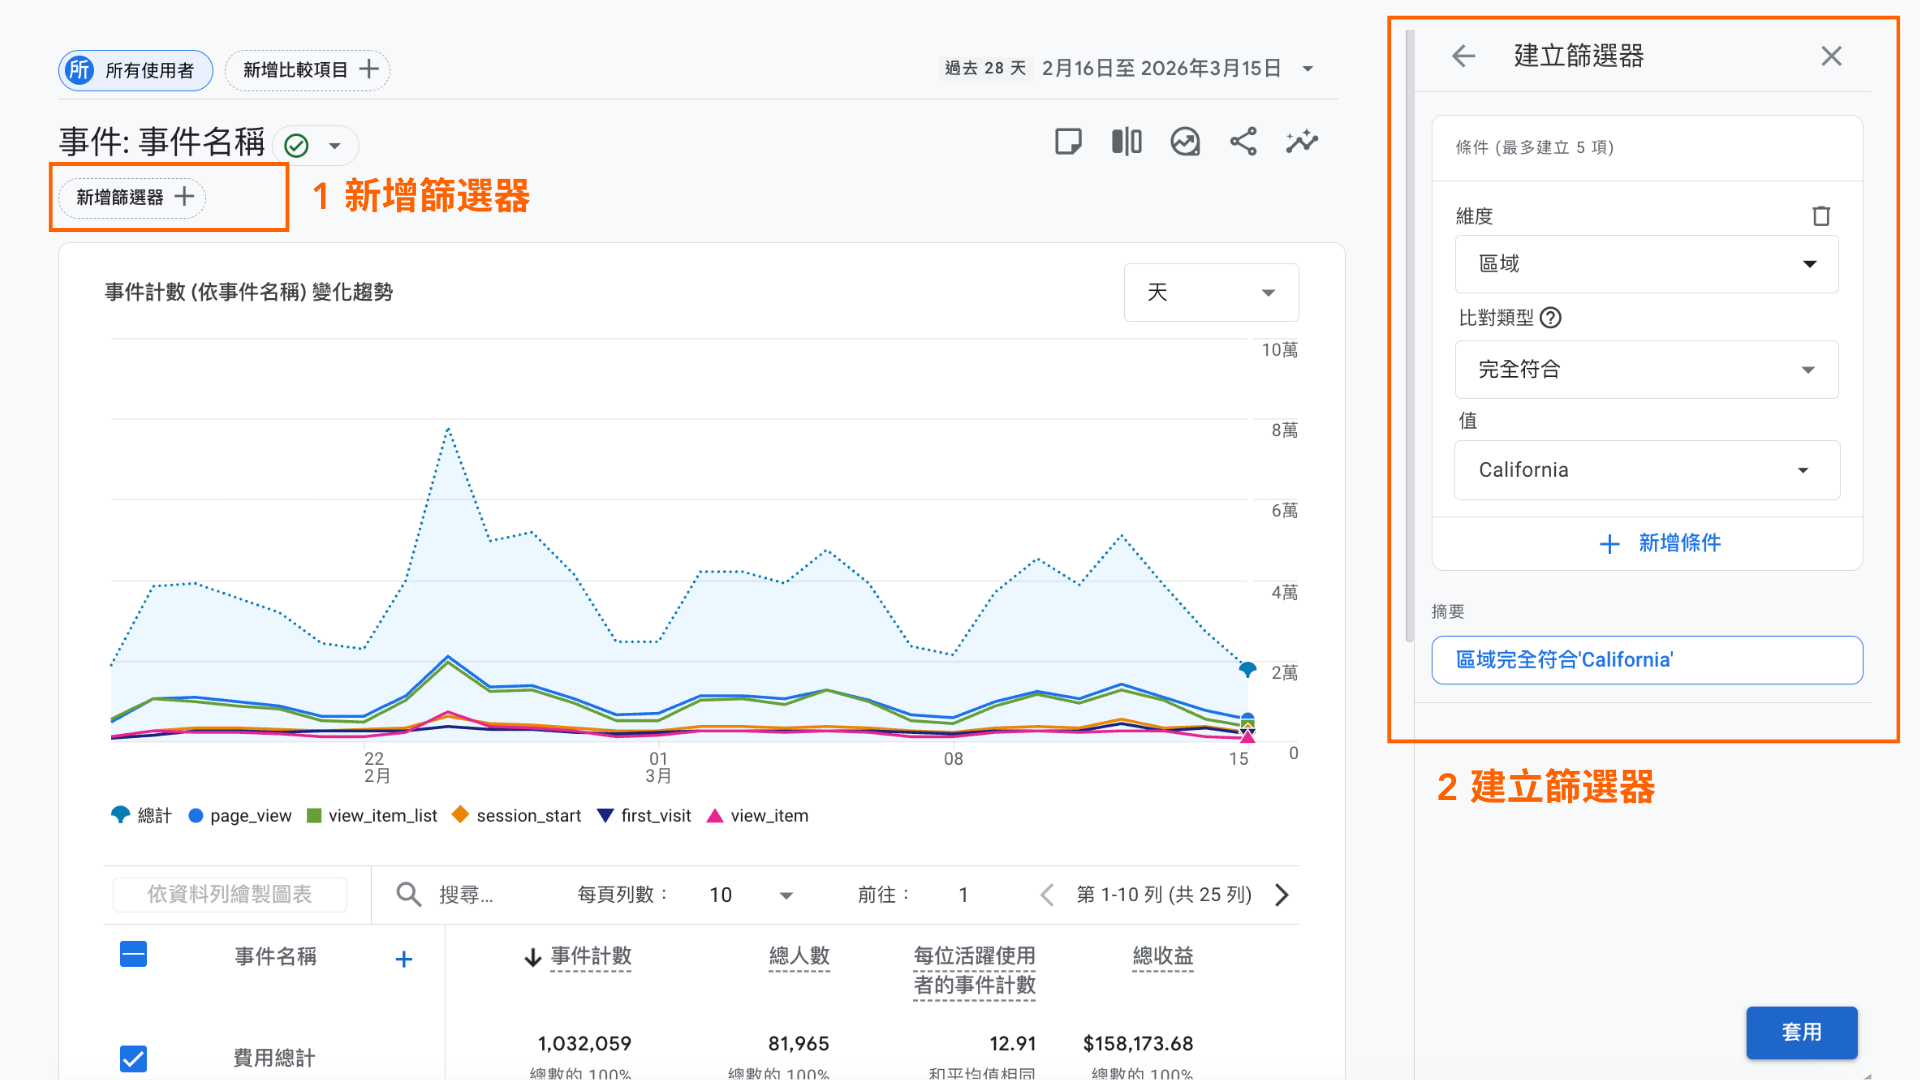The image size is (1920, 1080).
Task: Click the AI sparkle analytics icon
Action: point(1301,141)
